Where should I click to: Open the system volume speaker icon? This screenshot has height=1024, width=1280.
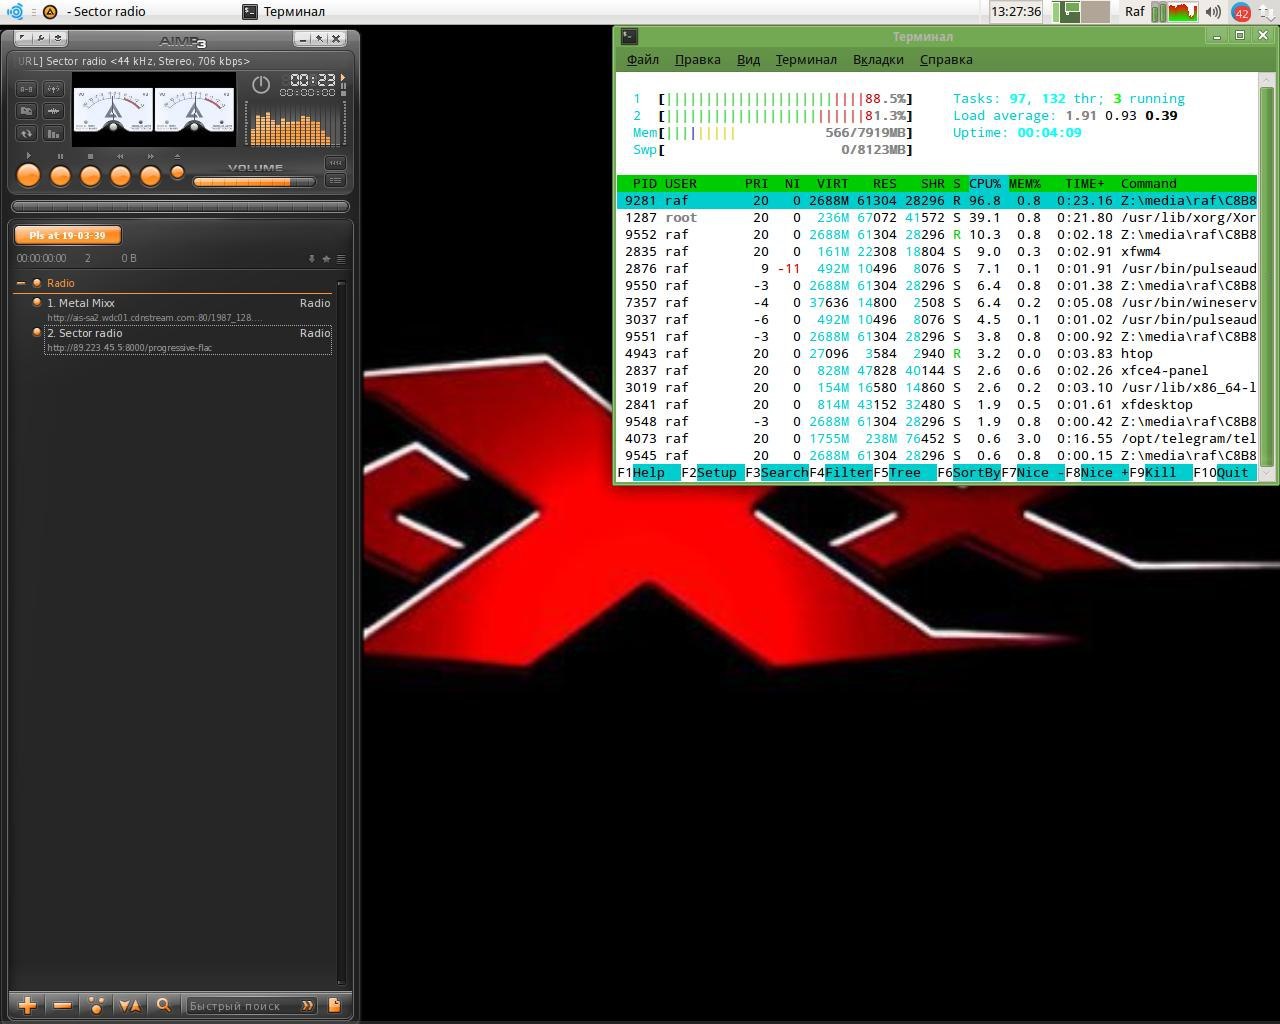point(1213,12)
